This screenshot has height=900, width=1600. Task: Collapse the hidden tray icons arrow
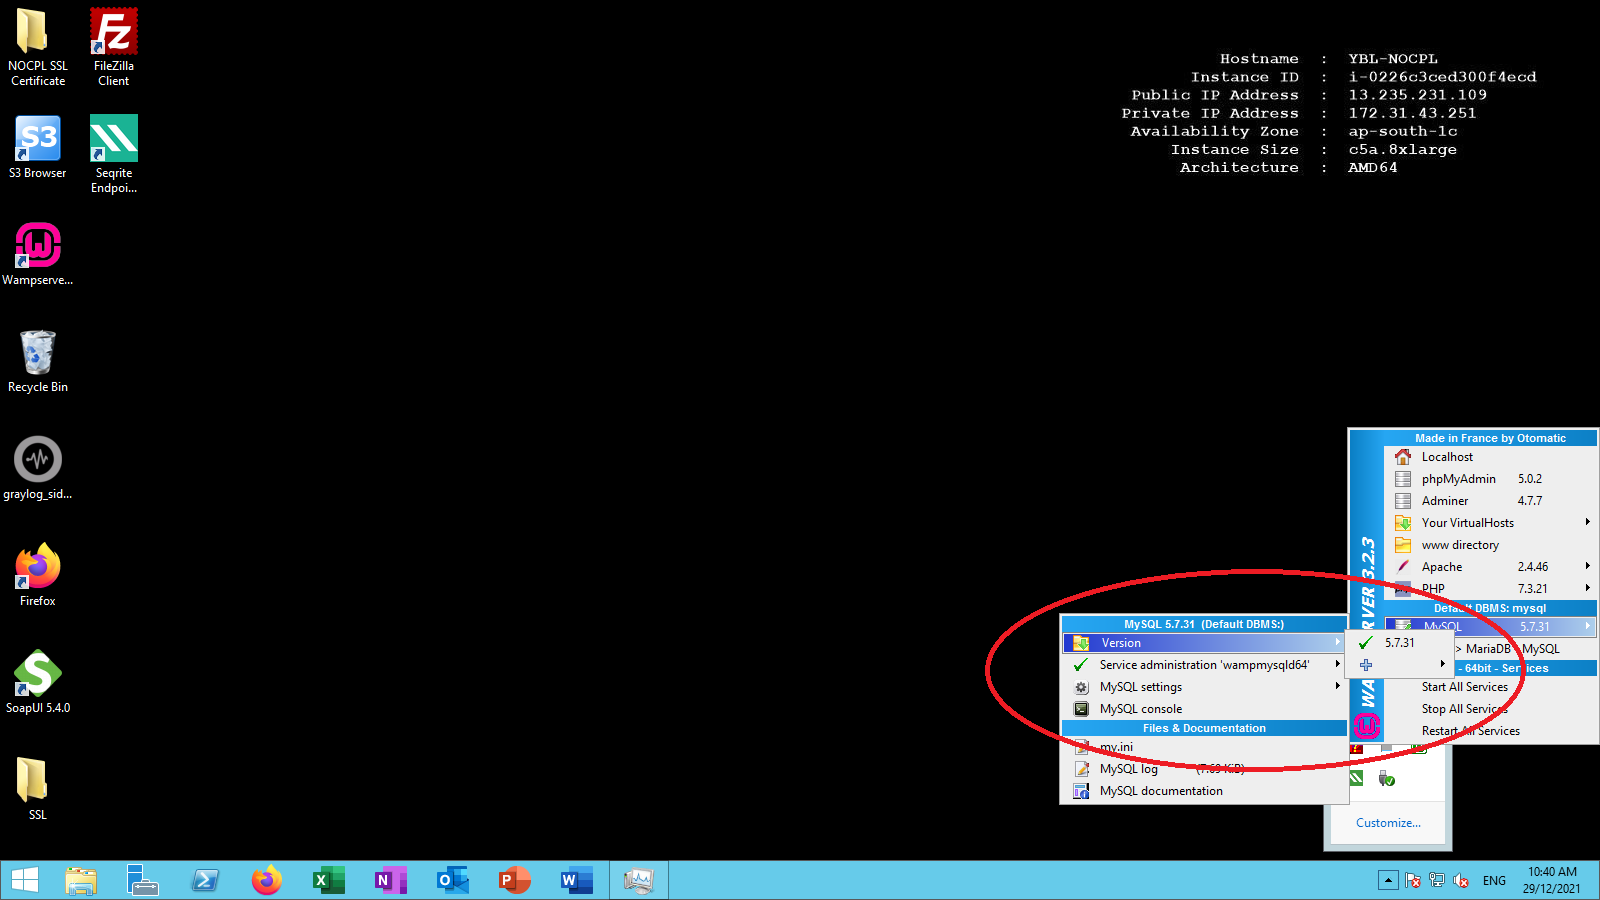click(x=1388, y=880)
